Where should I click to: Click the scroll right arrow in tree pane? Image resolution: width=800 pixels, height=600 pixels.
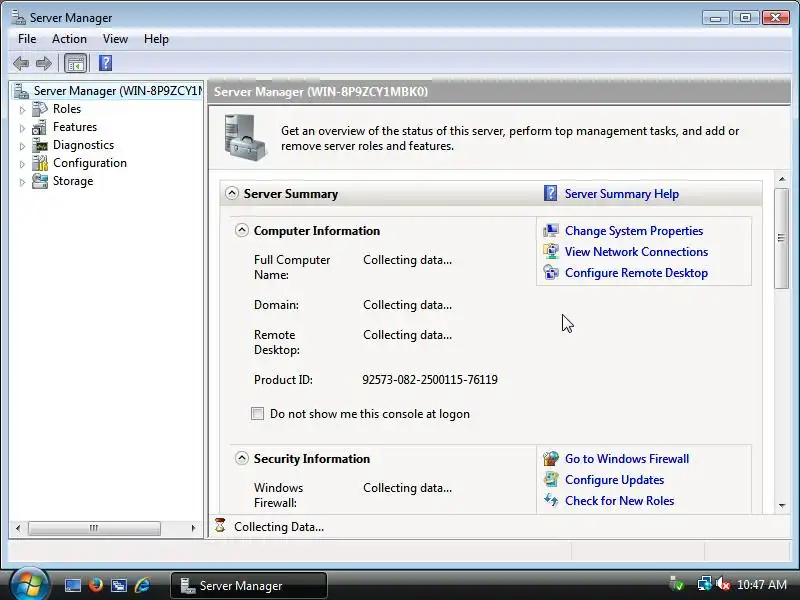[193, 528]
